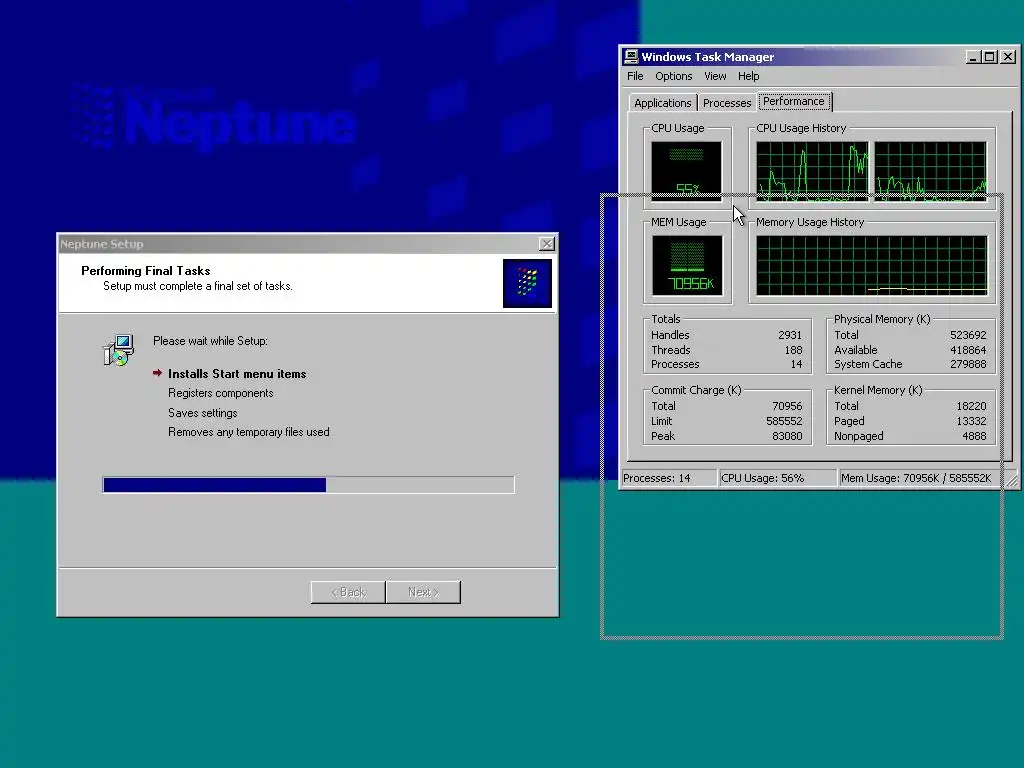Click the red arrow beside Installs Start menu items
The width and height of the screenshot is (1024, 768).
(x=157, y=373)
